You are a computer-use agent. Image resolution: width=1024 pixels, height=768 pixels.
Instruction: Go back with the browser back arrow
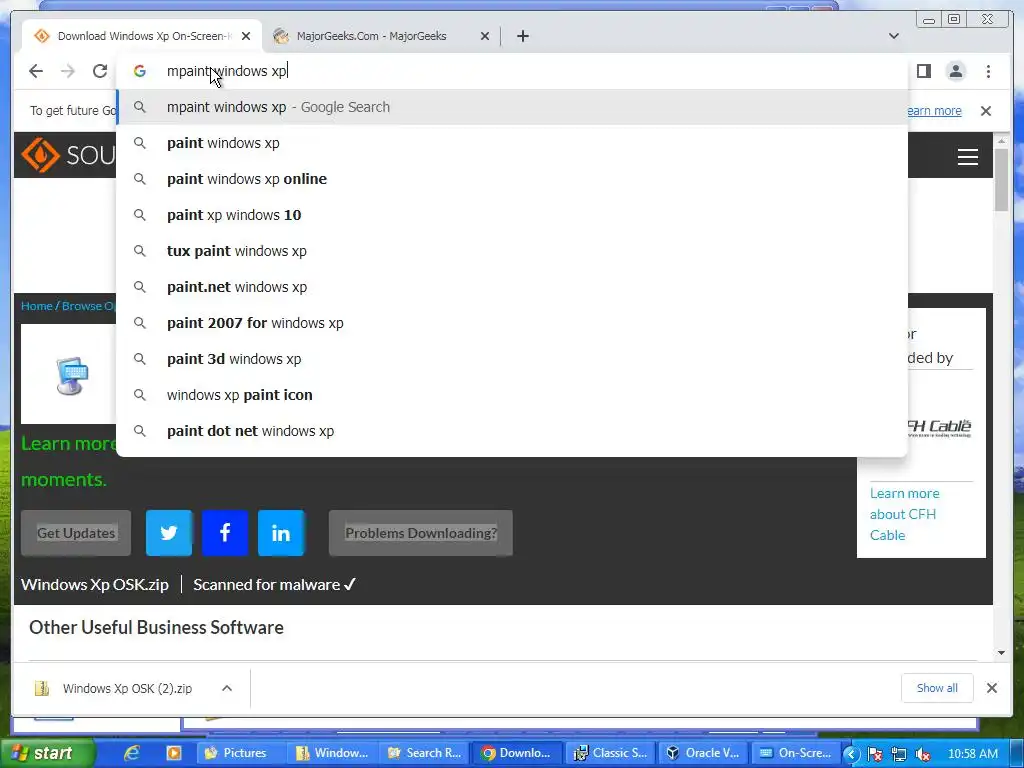[36, 71]
